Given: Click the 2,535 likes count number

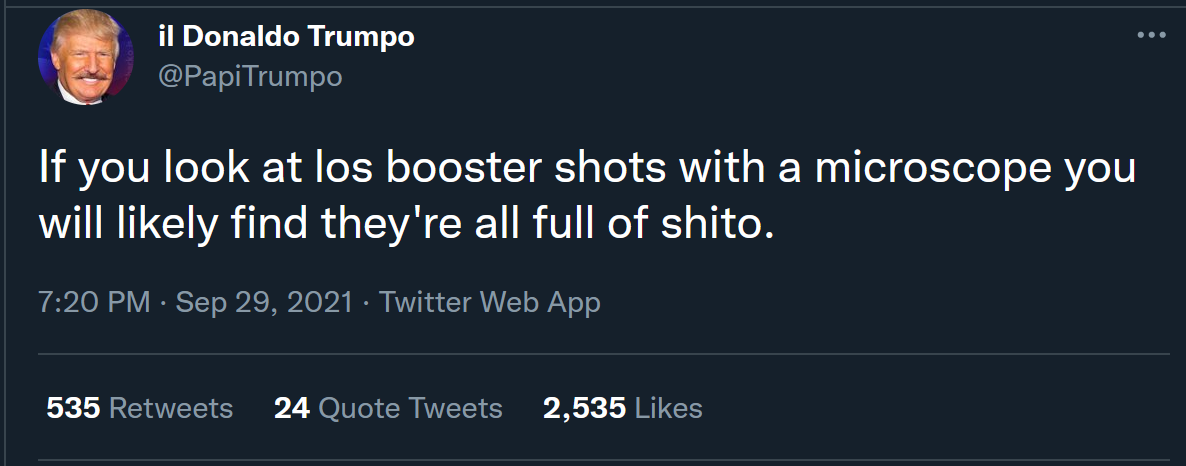Looking at the screenshot, I should (585, 408).
